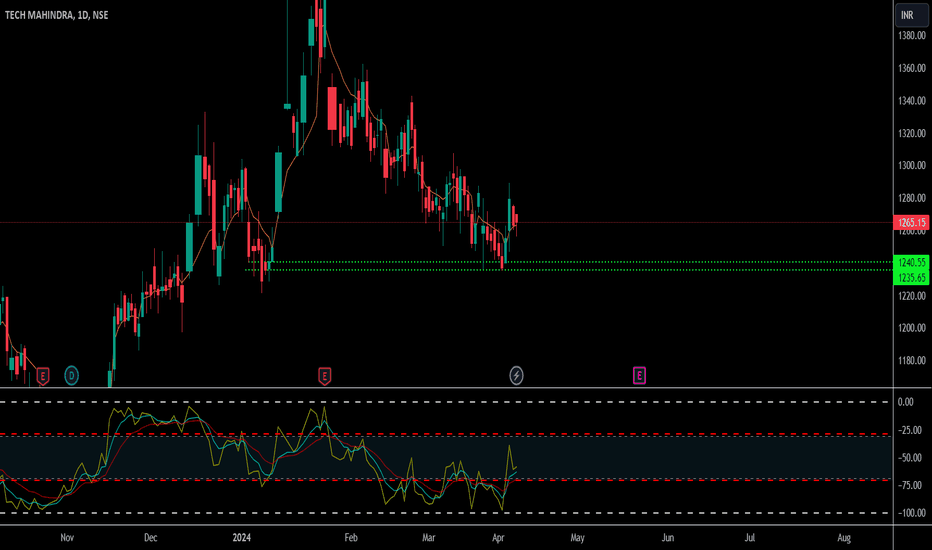Click the green 1235.65 price level label
Image resolution: width=932 pixels, height=550 pixels.
click(912, 278)
